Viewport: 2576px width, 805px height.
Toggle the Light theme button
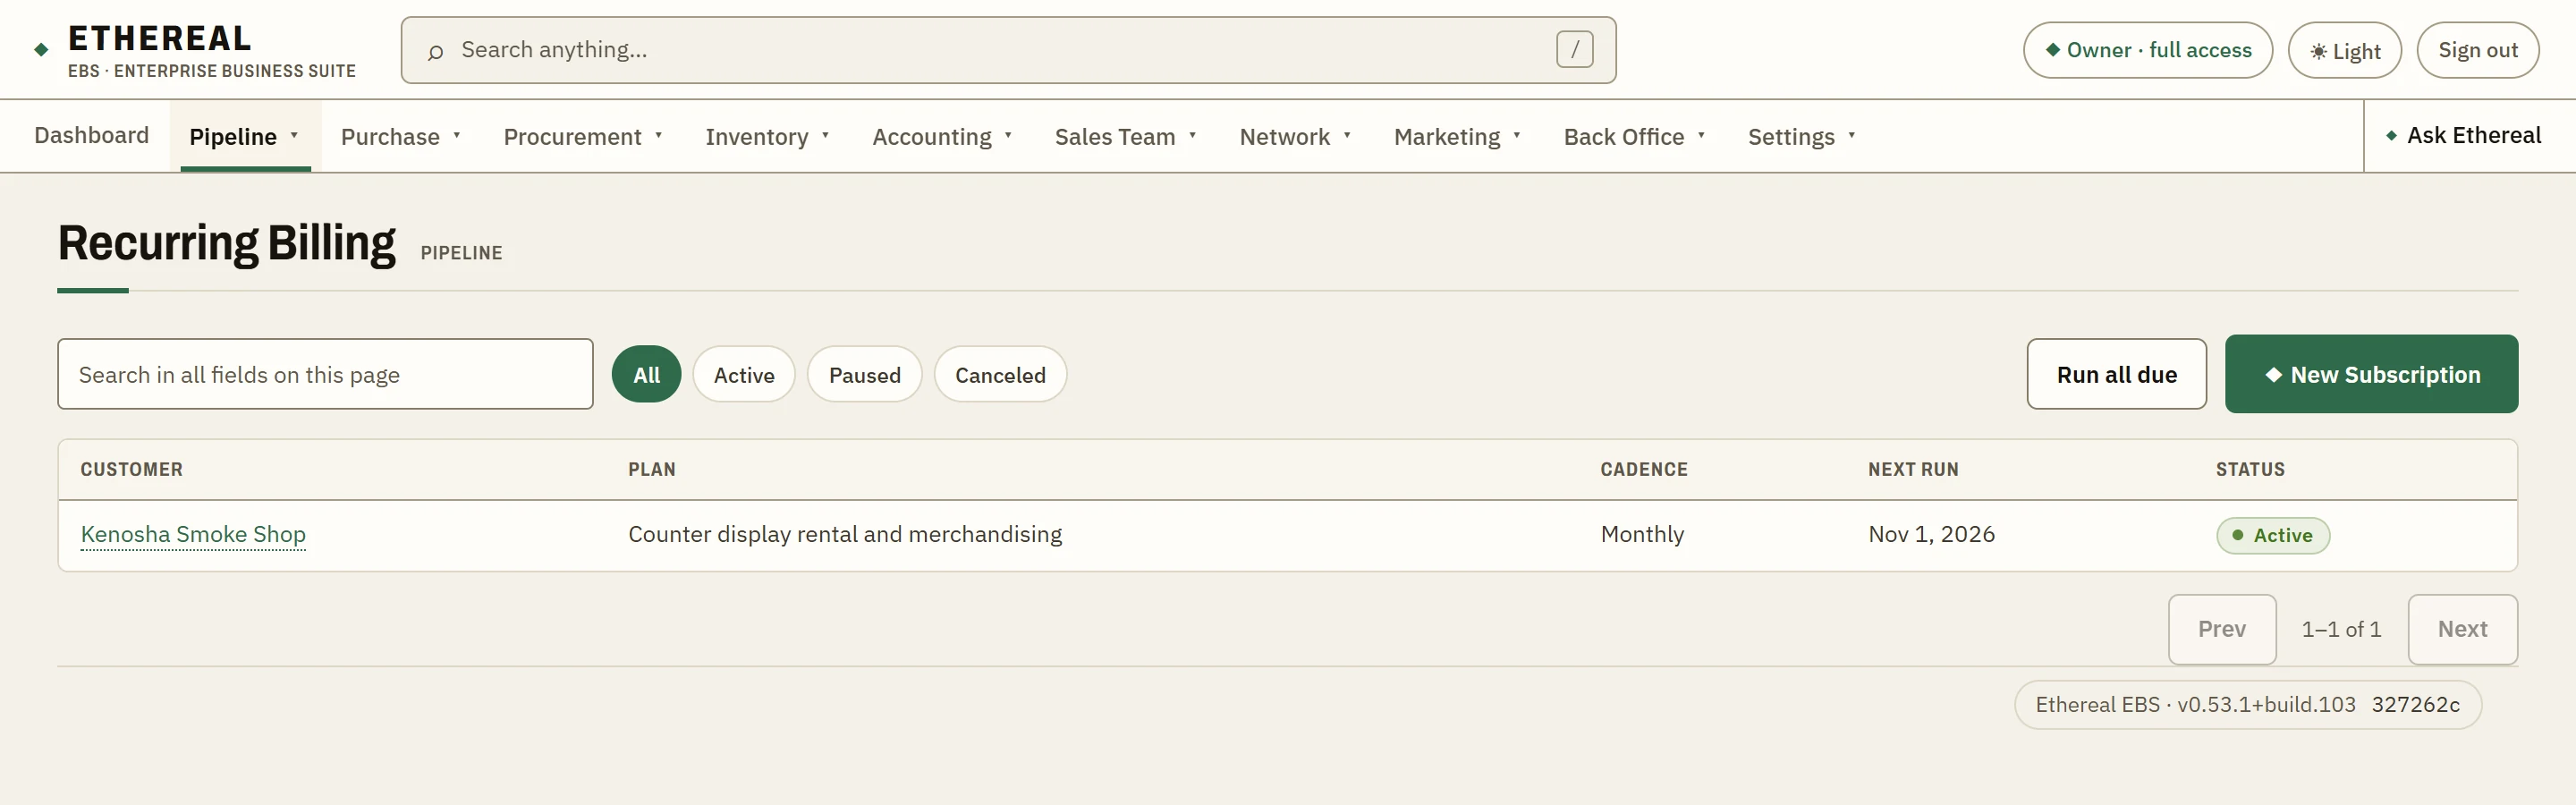(2344, 51)
